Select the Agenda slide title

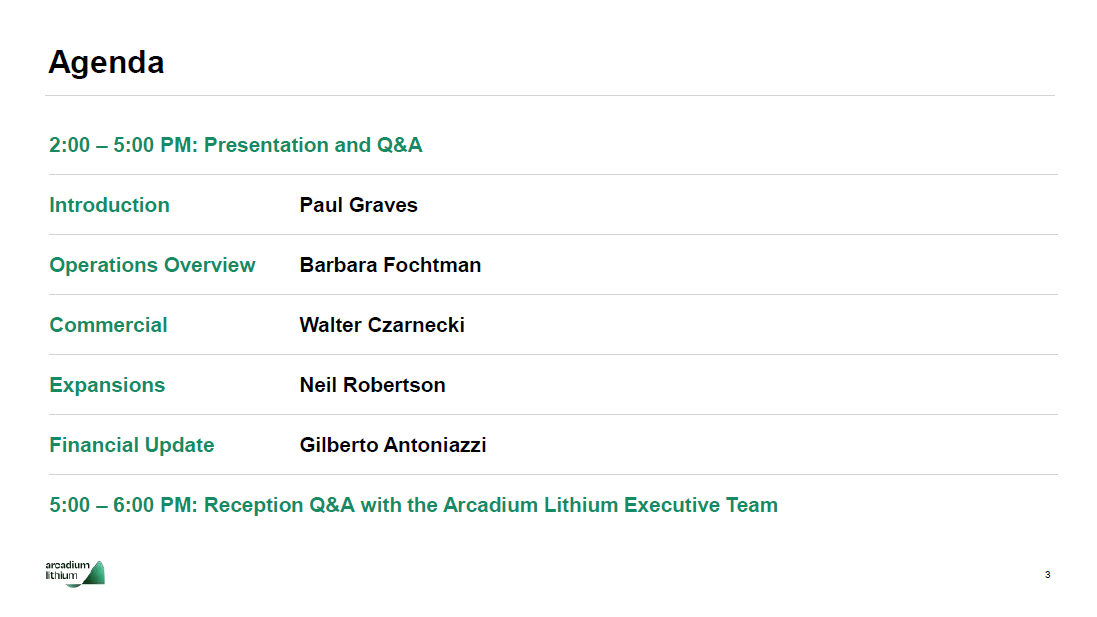click(x=106, y=63)
